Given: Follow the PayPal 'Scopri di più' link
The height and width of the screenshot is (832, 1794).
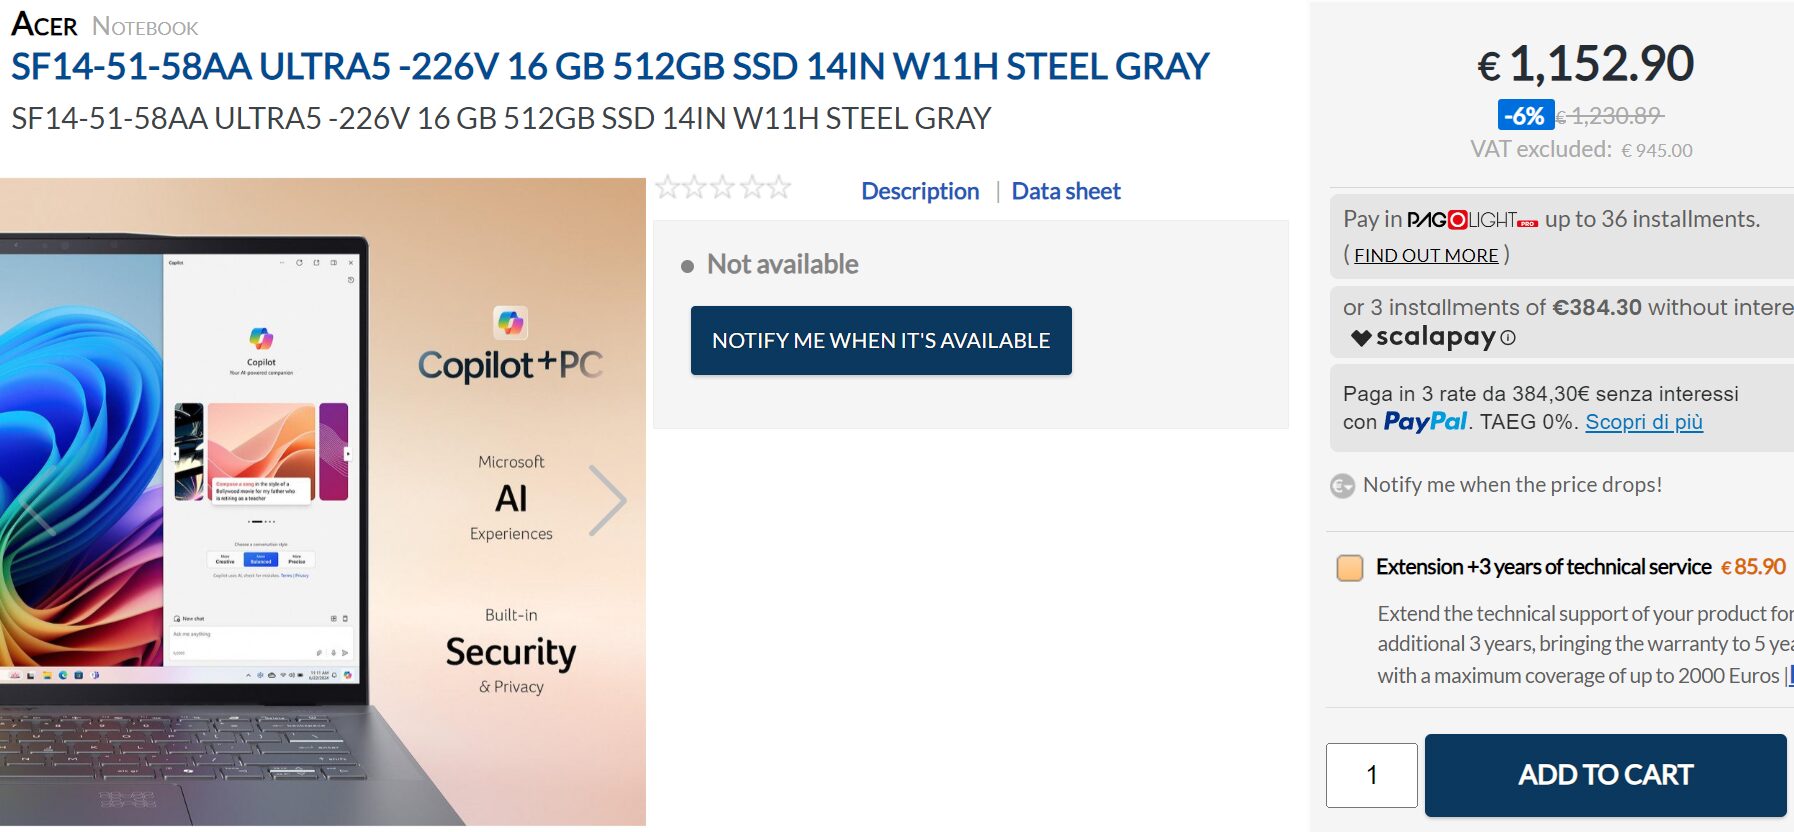Looking at the screenshot, I should click(x=1644, y=422).
